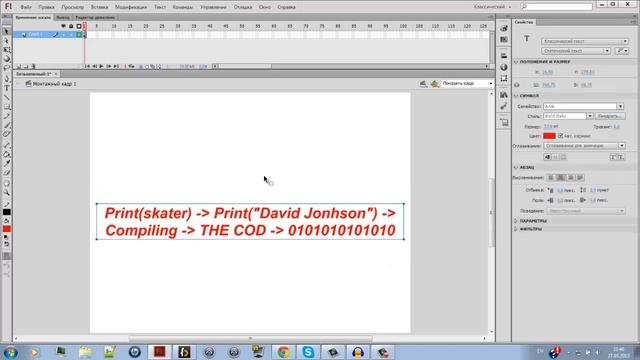Image resolution: width=640 pixels, height=360 pixels.
Task: Open the Color panel icon in dock
Action: [x=504, y=28]
